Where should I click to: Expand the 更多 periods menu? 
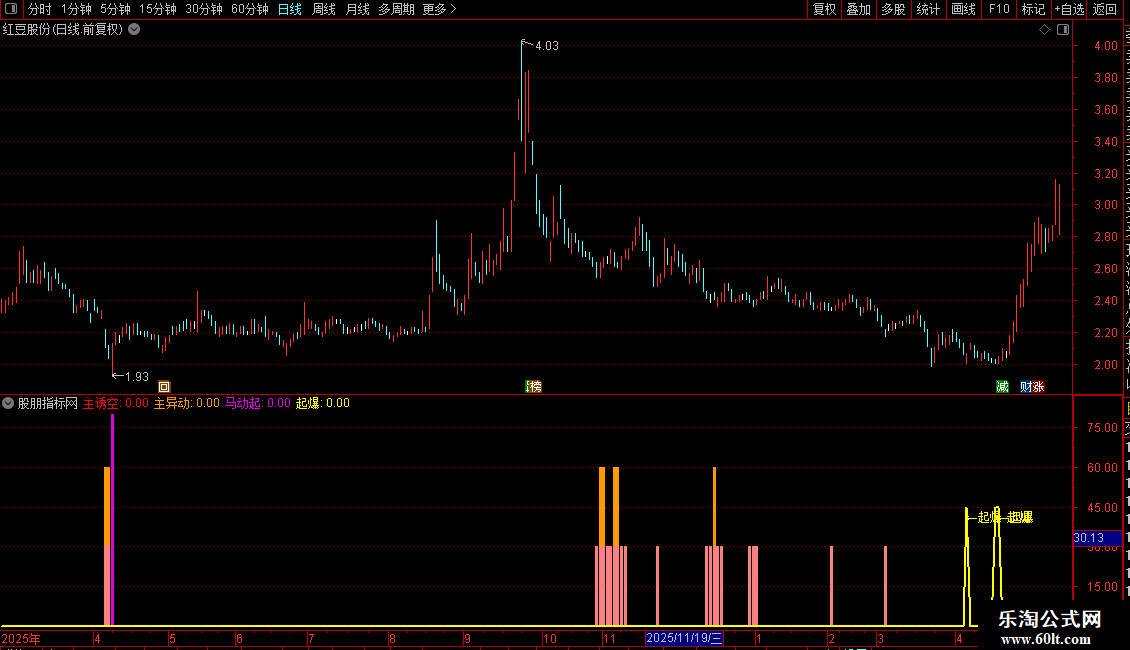[x=439, y=9]
